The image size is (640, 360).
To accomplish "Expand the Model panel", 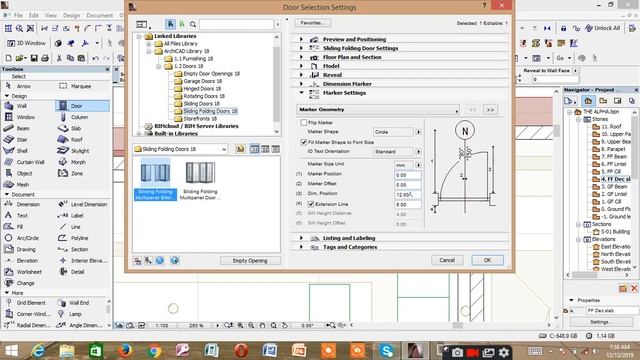I will tap(301, 66).
